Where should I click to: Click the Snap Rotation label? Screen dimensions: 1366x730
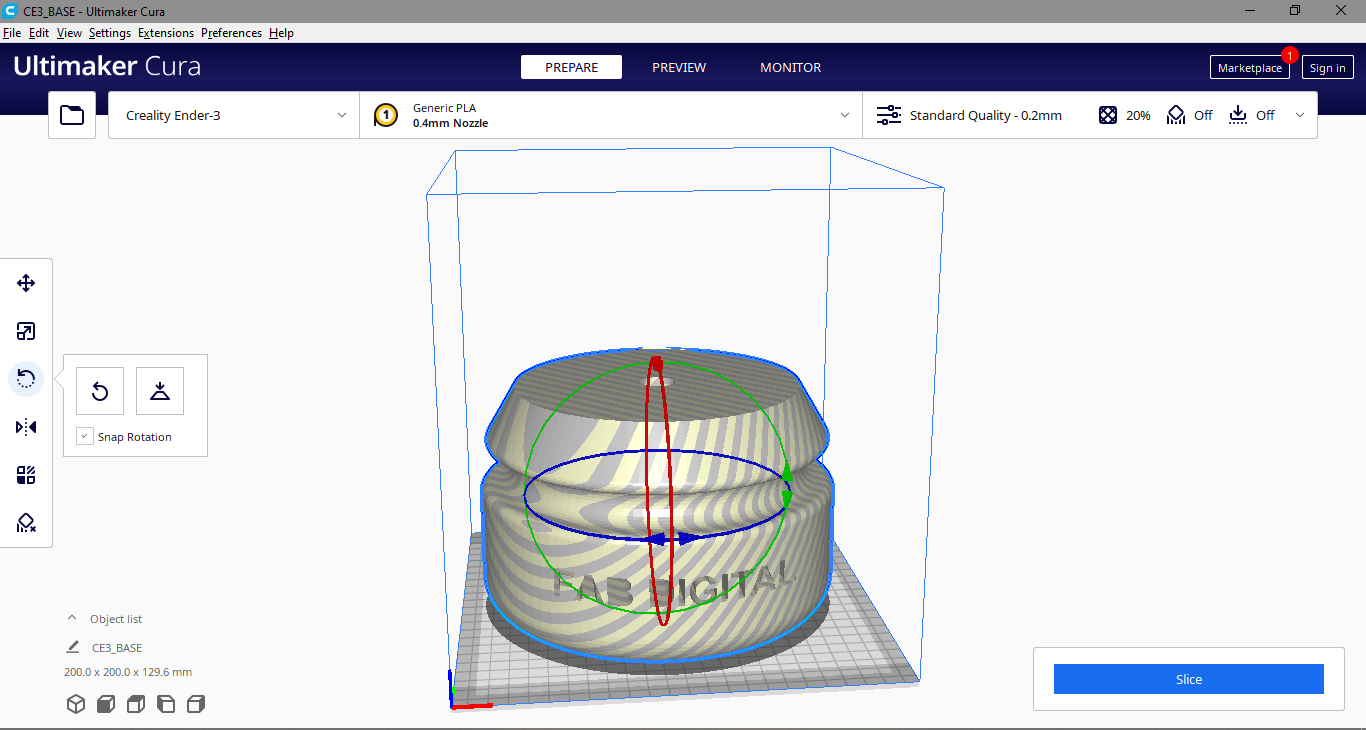click(135, 437)
